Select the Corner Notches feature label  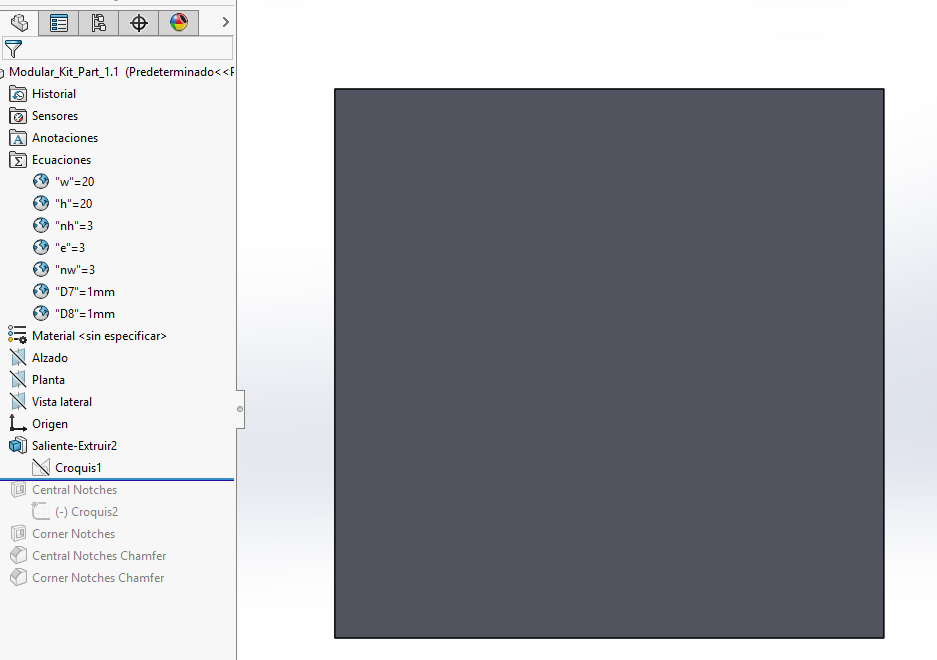73,534
